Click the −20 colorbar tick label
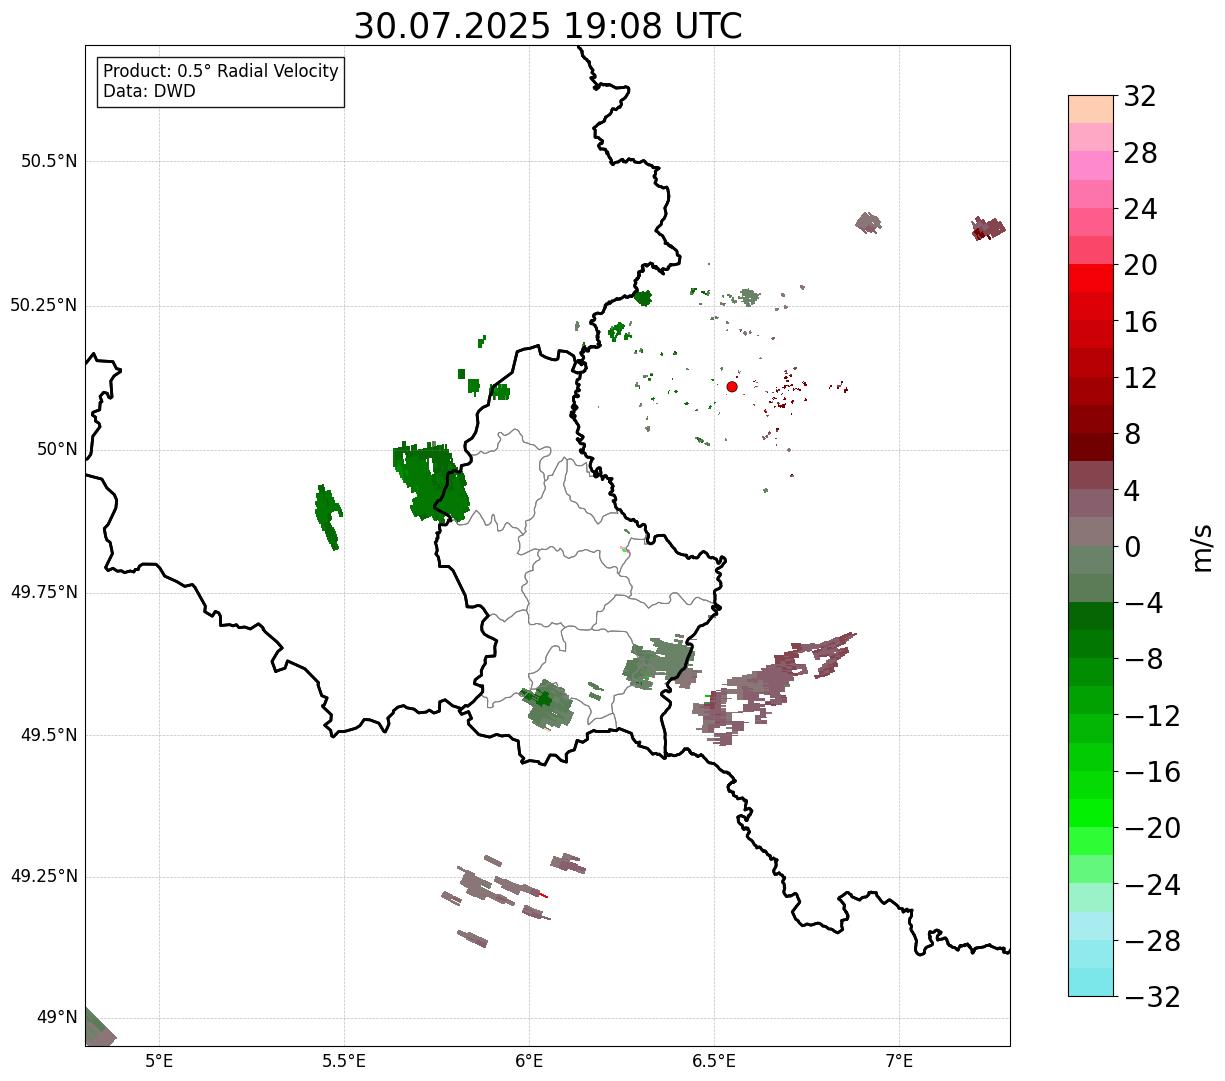Screen dimensions: 1225x1081 [x=1152, y=829]
